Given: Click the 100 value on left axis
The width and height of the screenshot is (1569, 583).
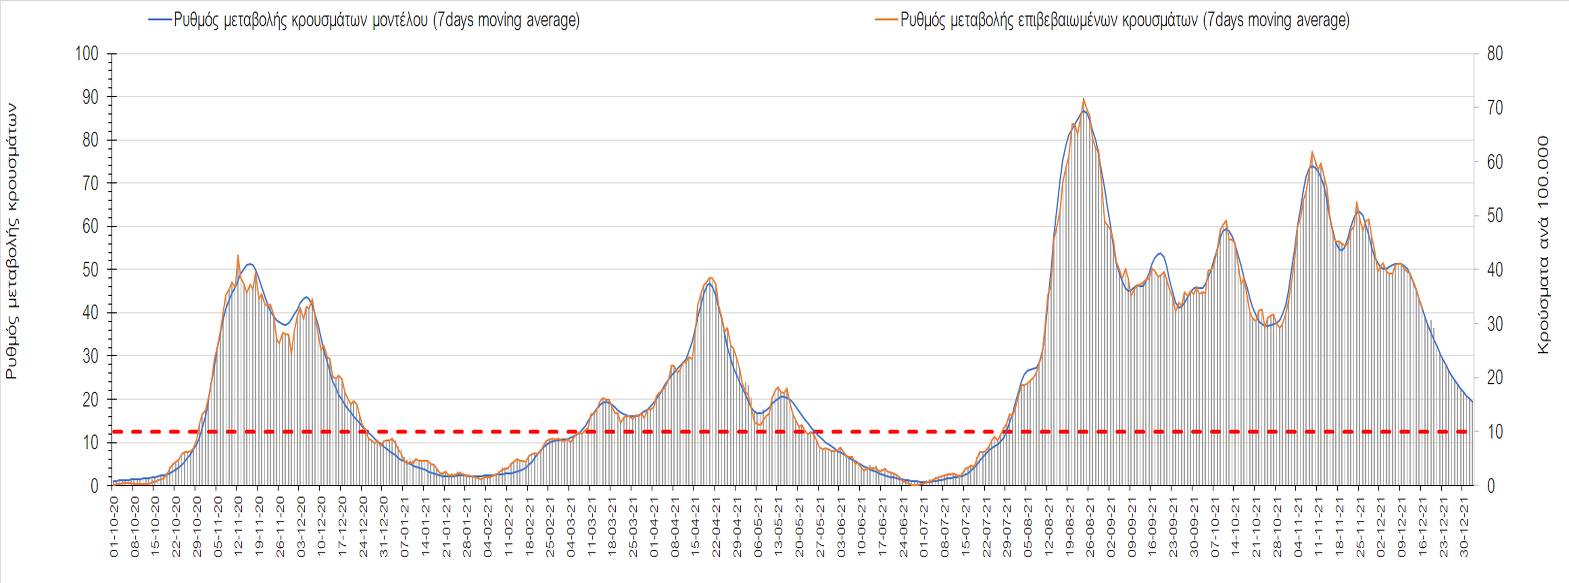Looking at the screenshot, I should click(x=87, y=54).
